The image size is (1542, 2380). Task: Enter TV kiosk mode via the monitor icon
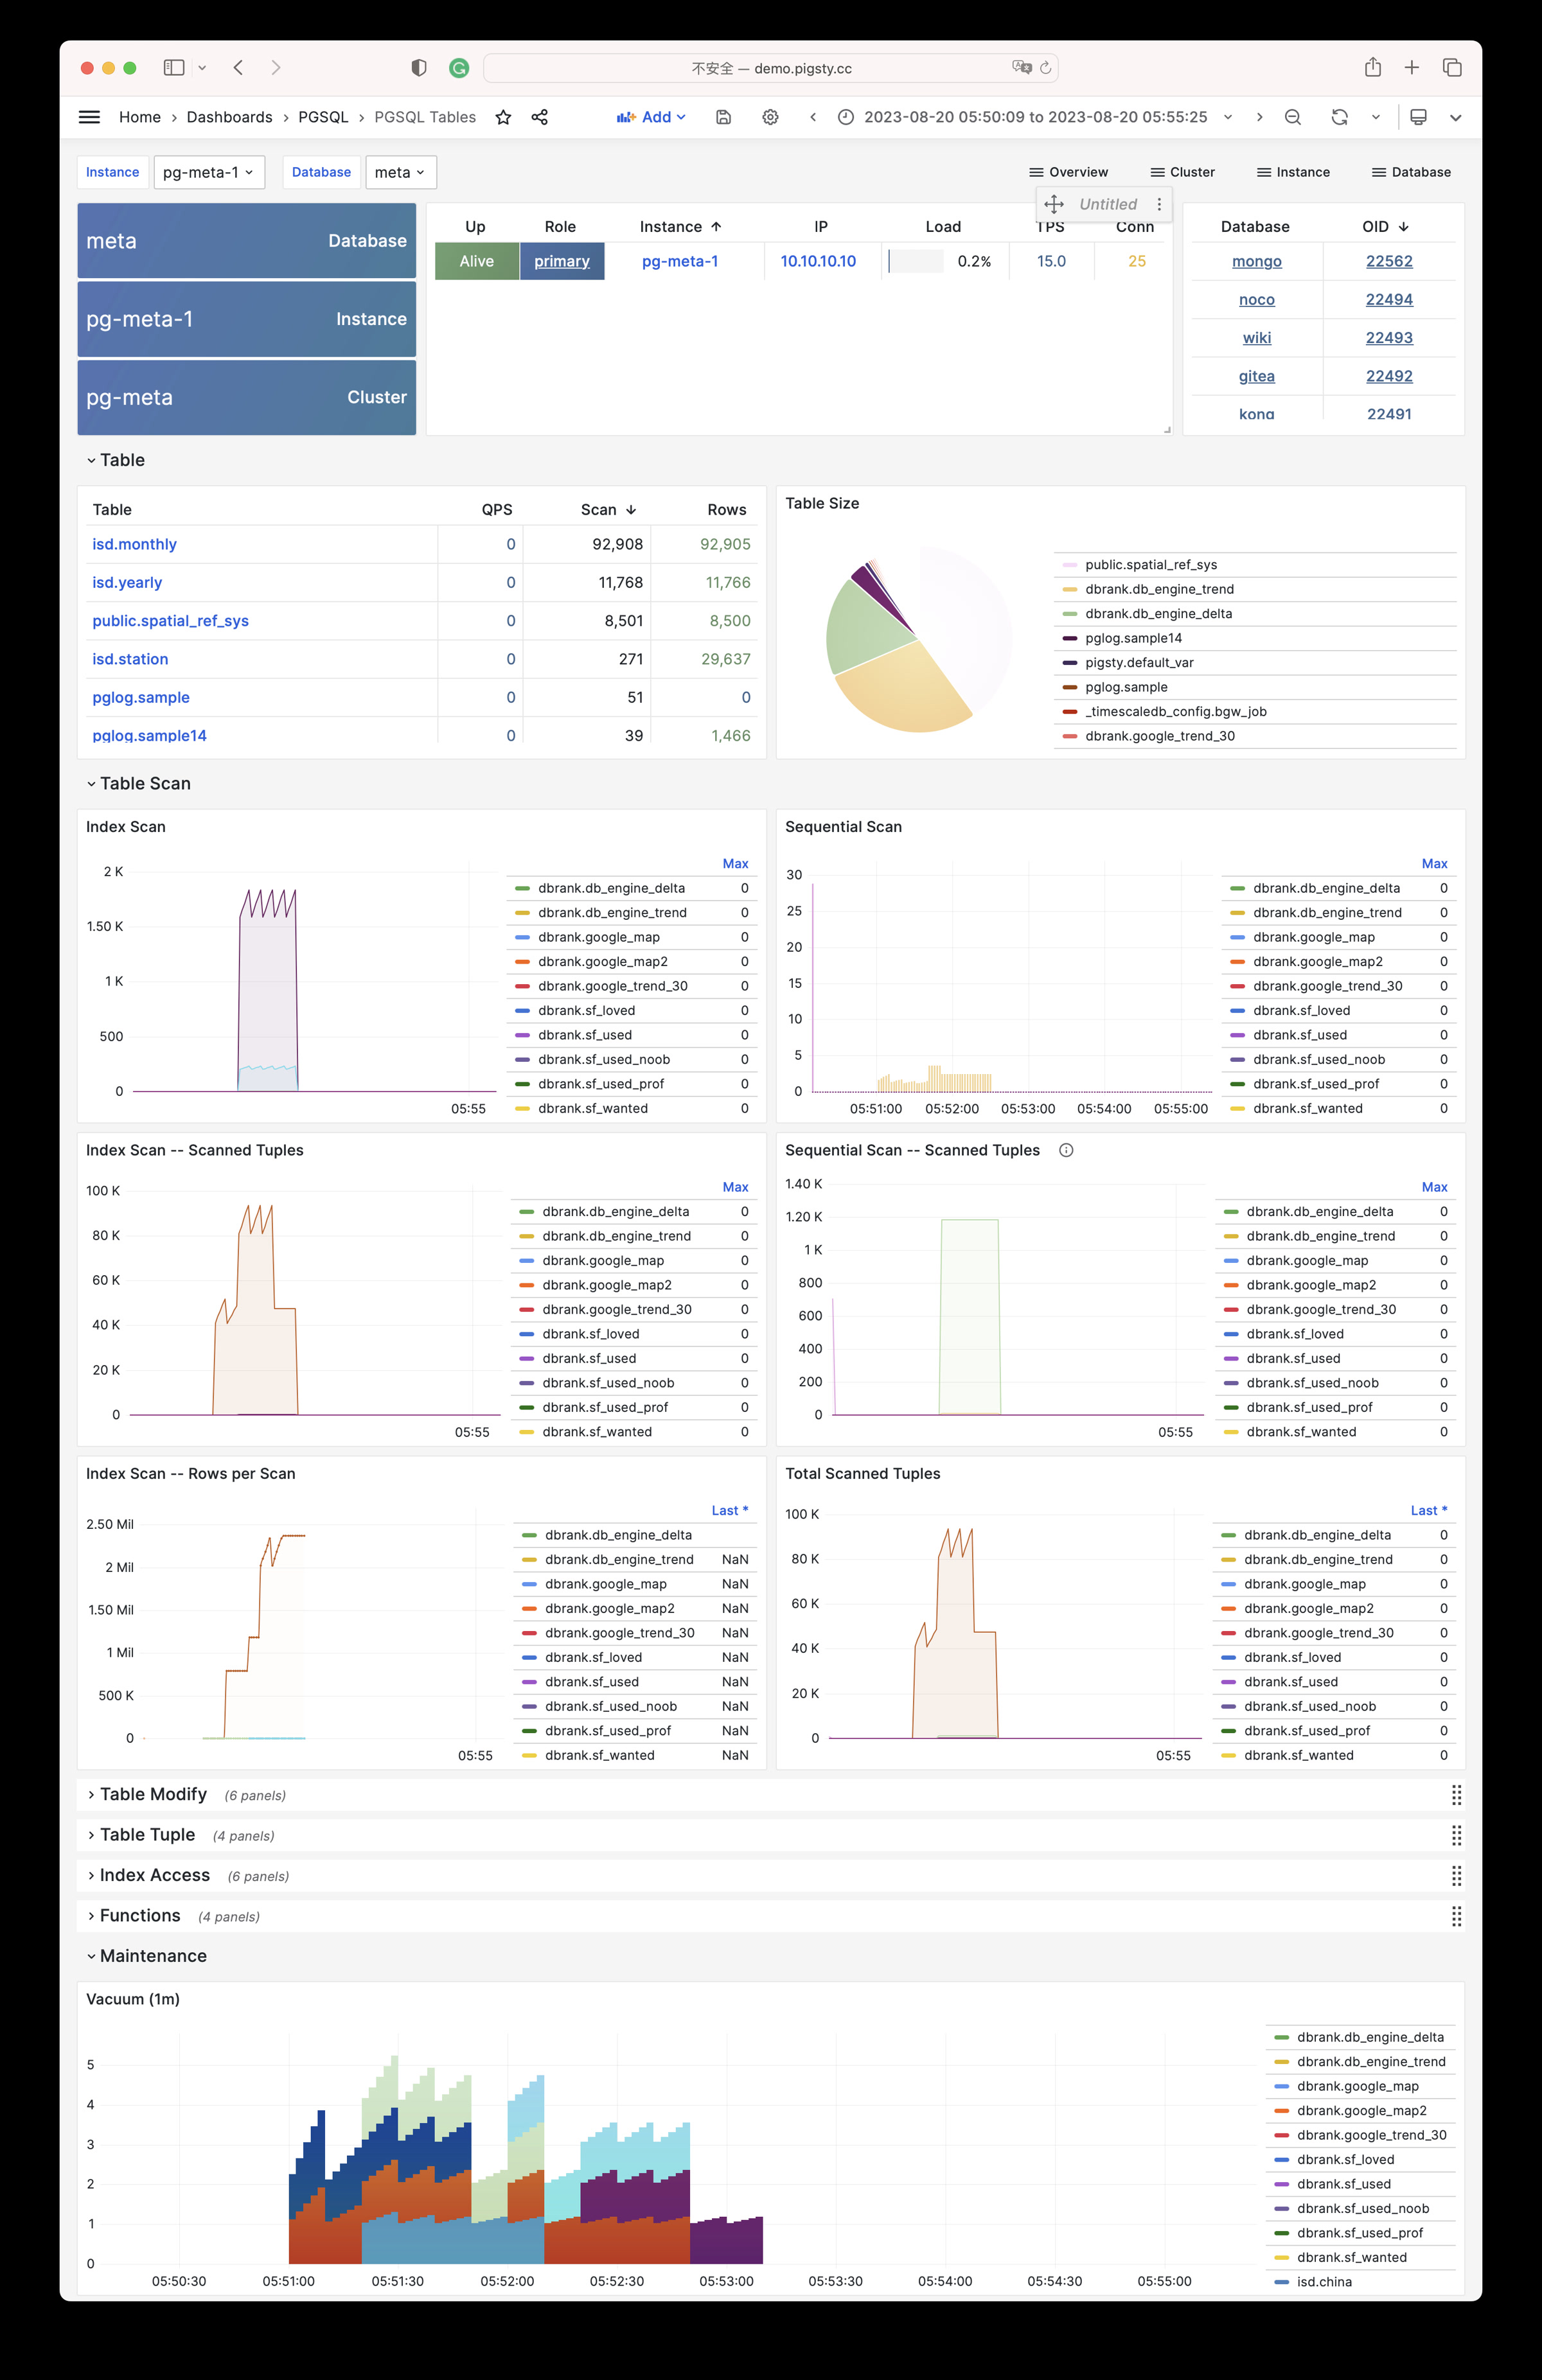pyautogui.click(x=1418, y=117)
